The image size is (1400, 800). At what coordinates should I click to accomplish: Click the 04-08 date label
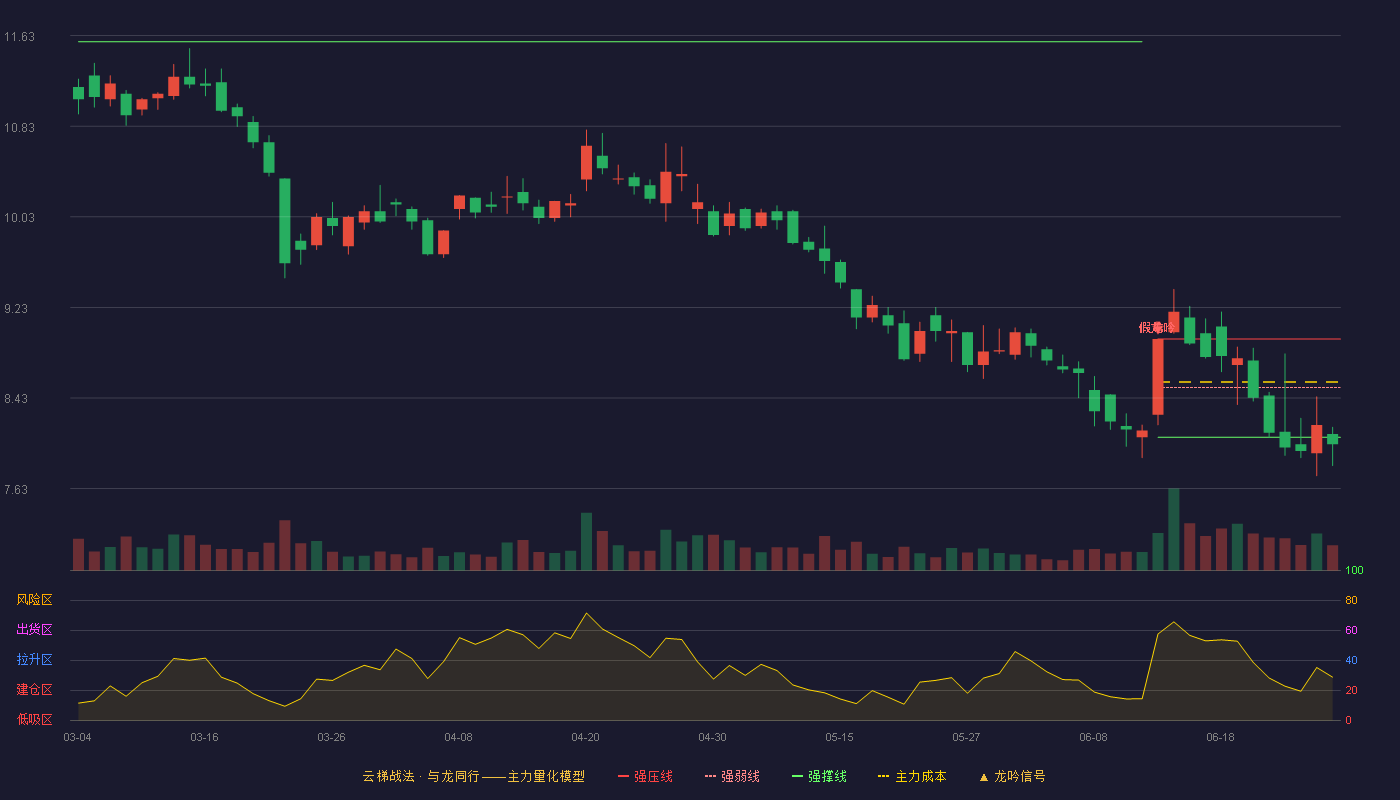tap(458, 737)
